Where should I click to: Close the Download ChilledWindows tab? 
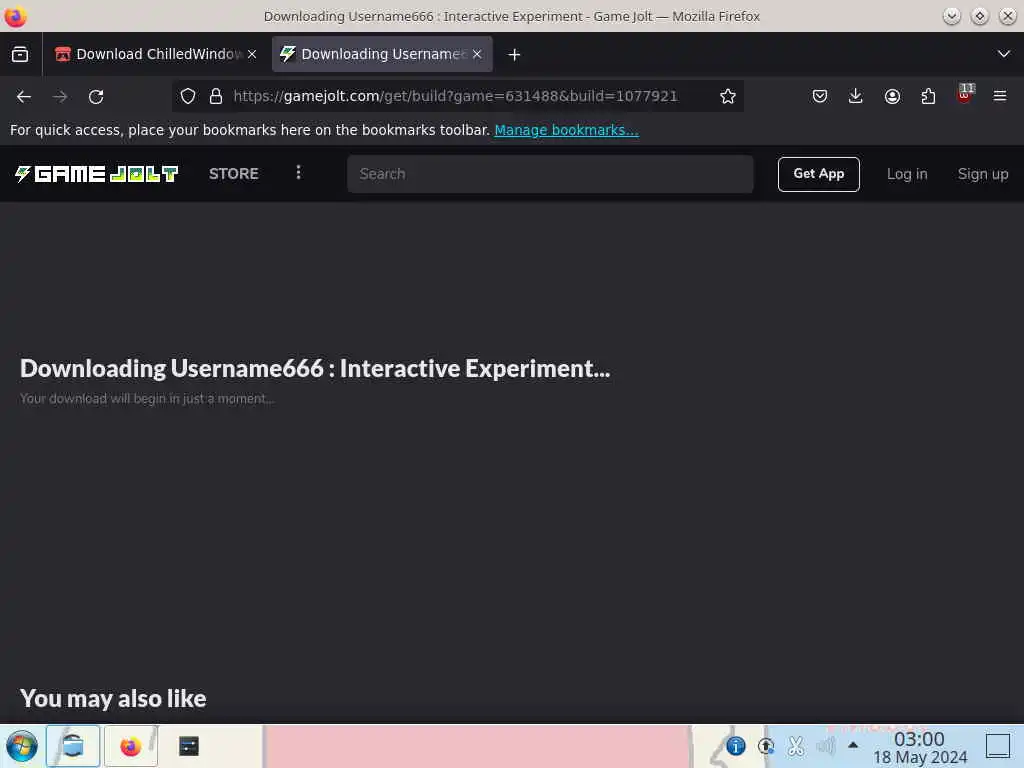point(252,54)
